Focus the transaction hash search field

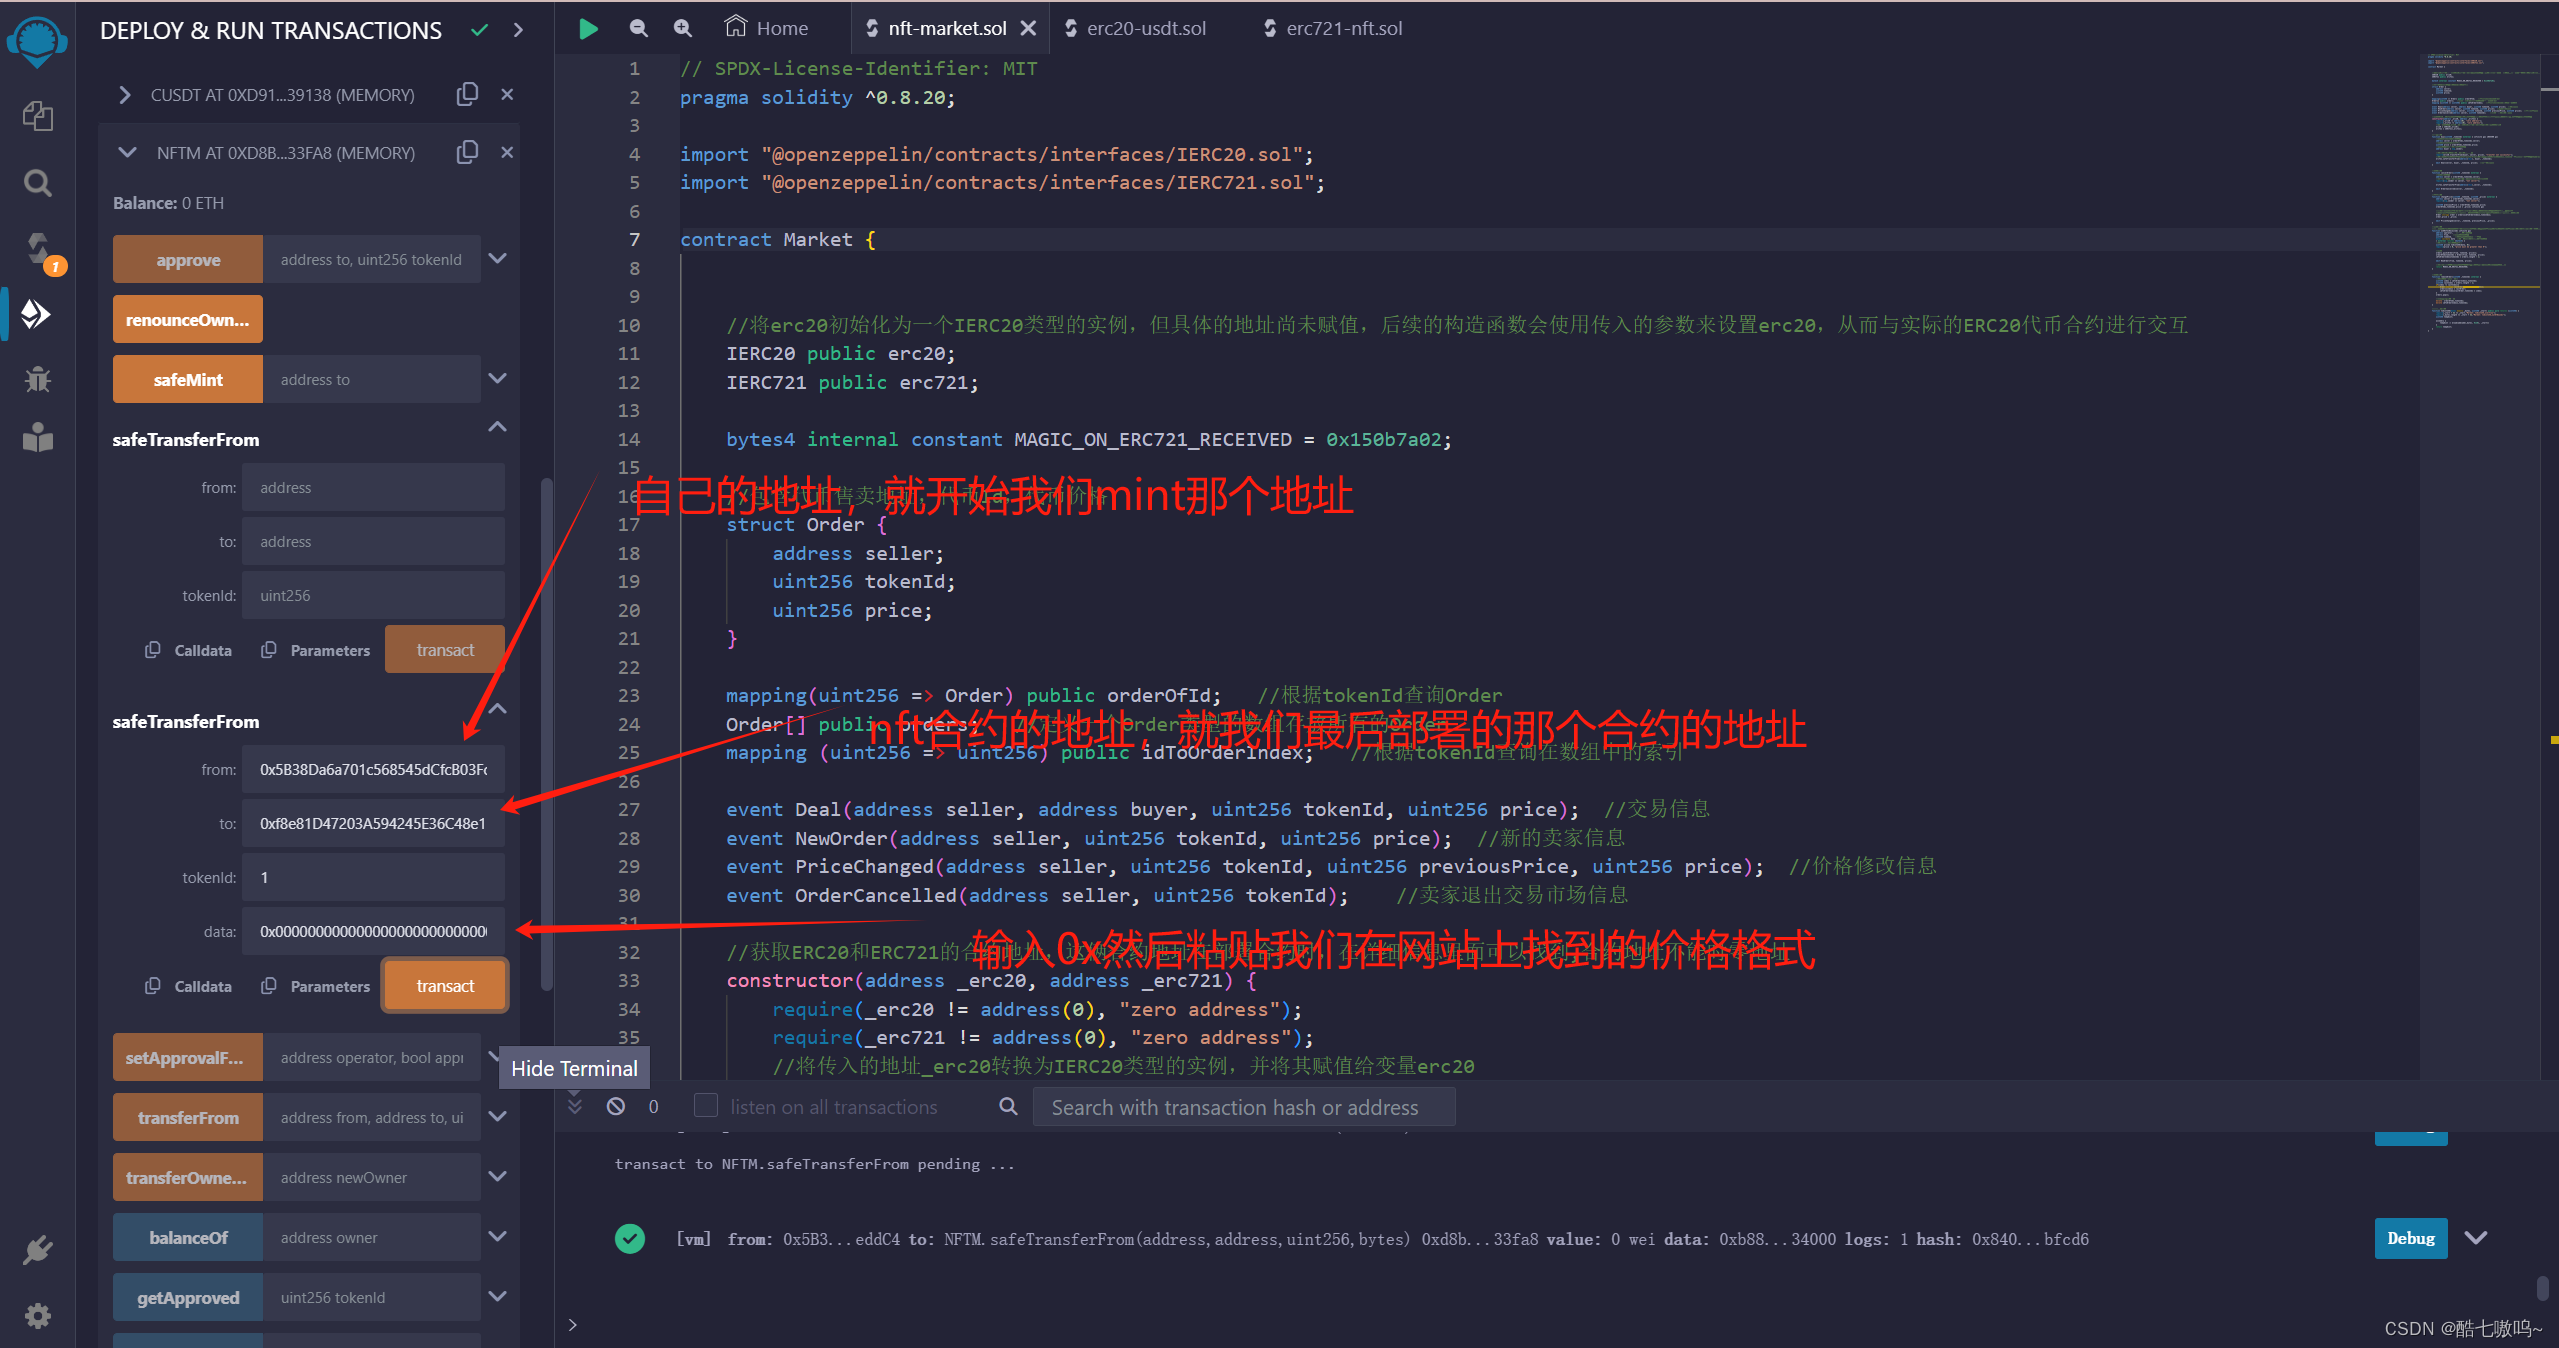1244,1107
